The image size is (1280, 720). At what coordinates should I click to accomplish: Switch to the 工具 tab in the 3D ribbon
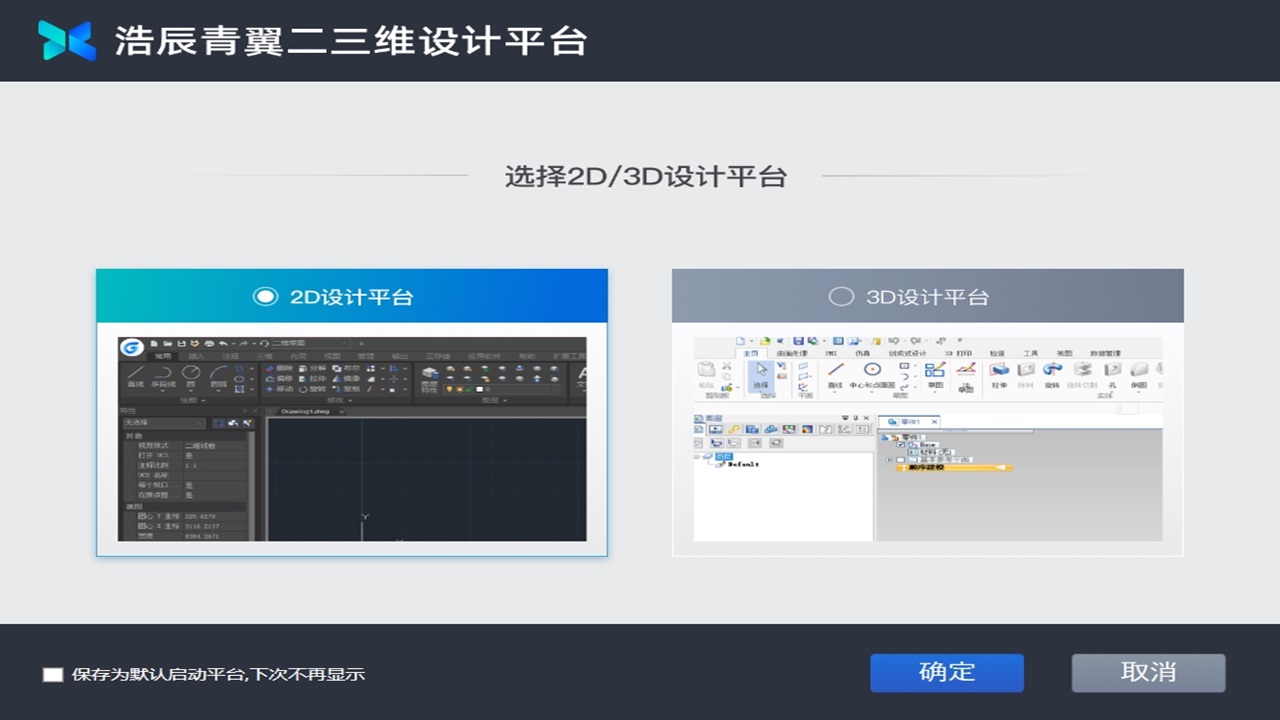pyautogui.click(x=1032, y=353)
